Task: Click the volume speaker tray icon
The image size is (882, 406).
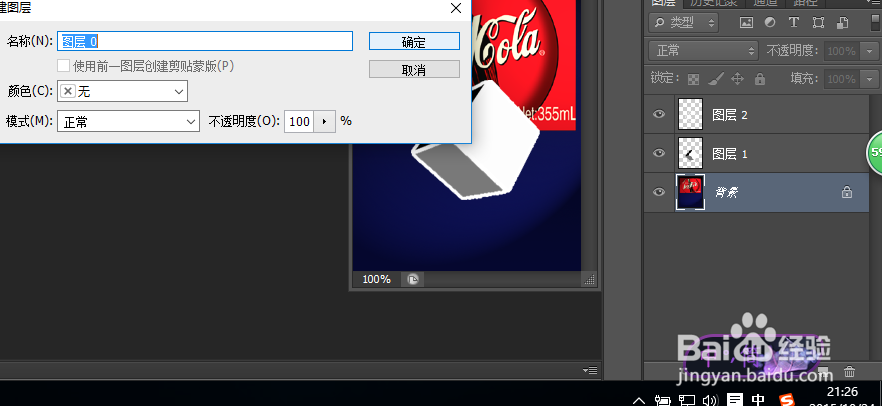Action: (710, 400)
